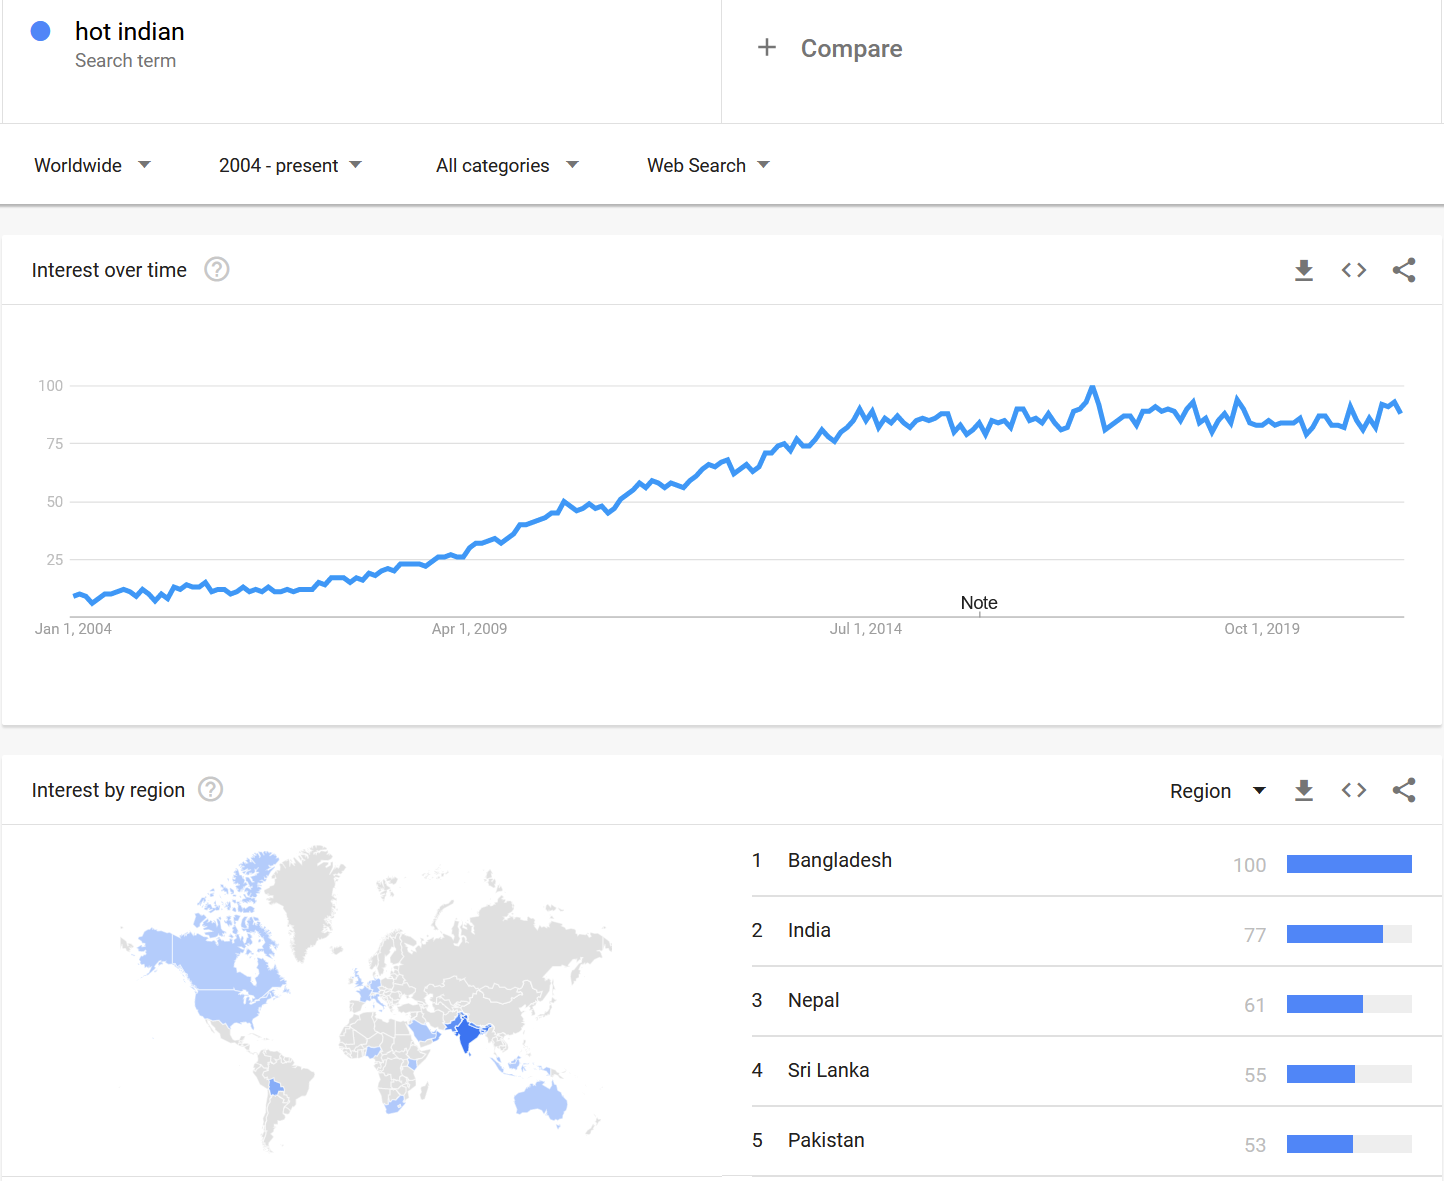This screenshot has width=1444, height=1181.
Task: Click the Note marker on the timeline
Action: tap(979, 603)
